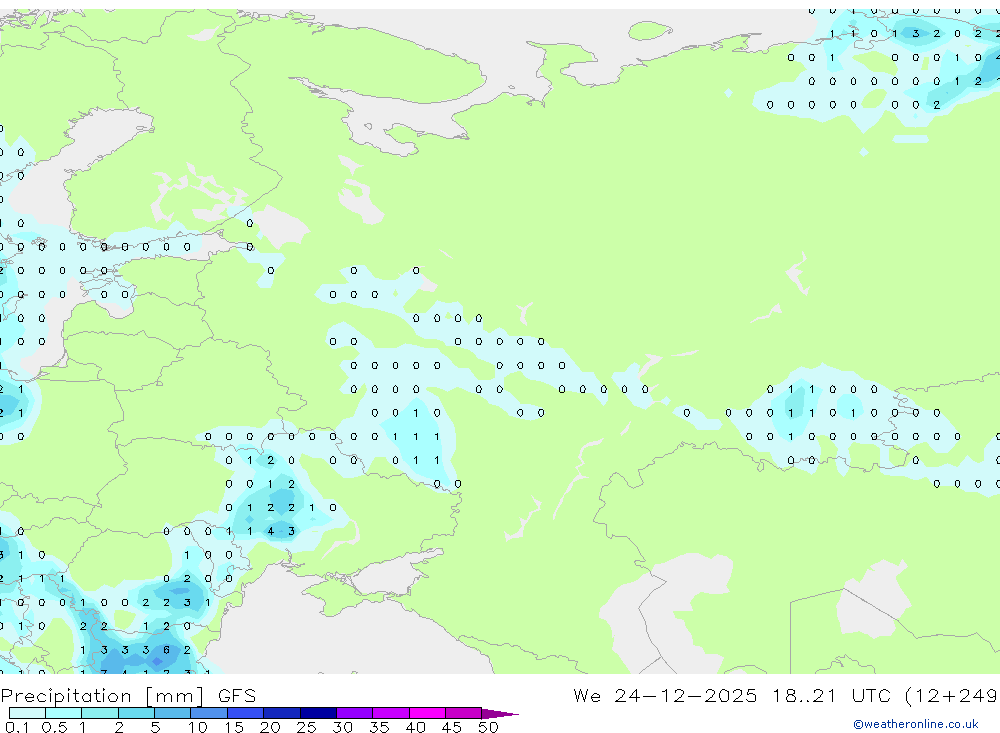This screenshot has height=733, width=1000.
Task: Select the 1–2 mm legend color swatch
Action: tap(99, 713)
